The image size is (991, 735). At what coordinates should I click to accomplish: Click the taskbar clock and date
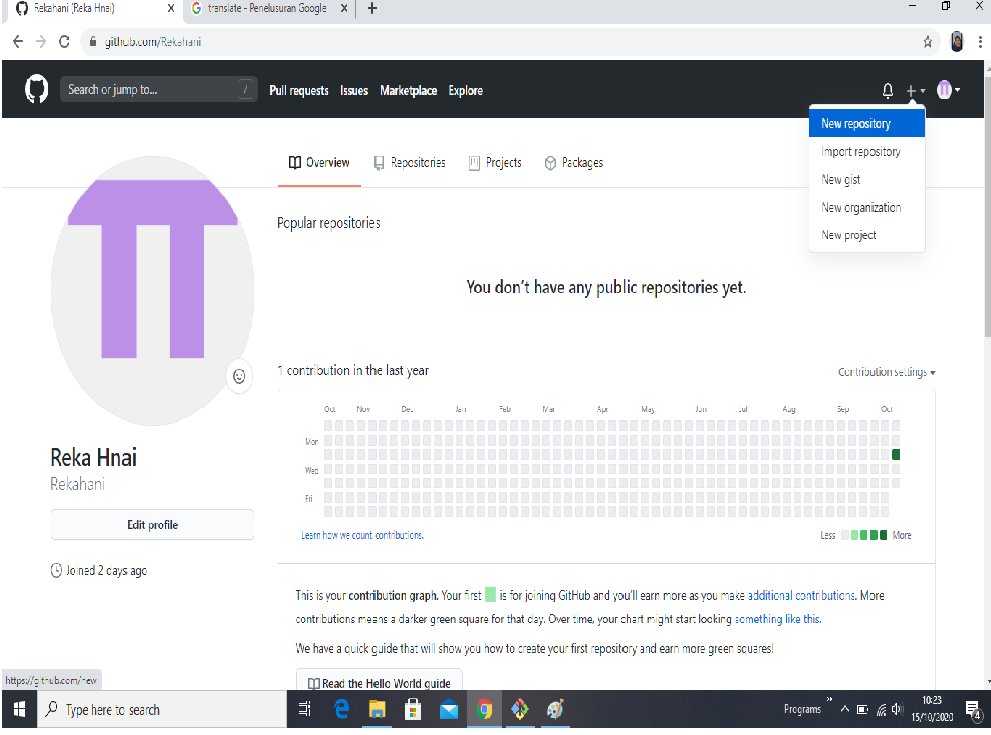coord(932,708)
